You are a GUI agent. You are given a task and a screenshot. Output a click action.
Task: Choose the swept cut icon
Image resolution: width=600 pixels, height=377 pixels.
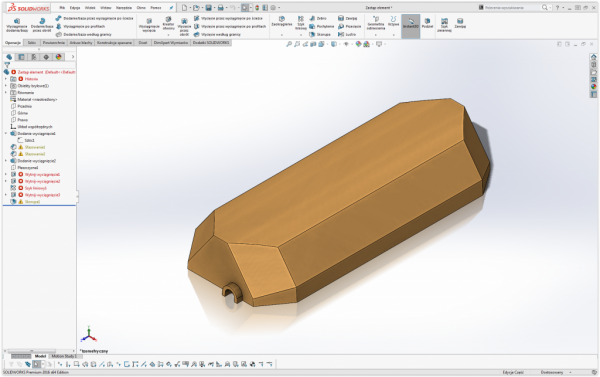[197, 18]
